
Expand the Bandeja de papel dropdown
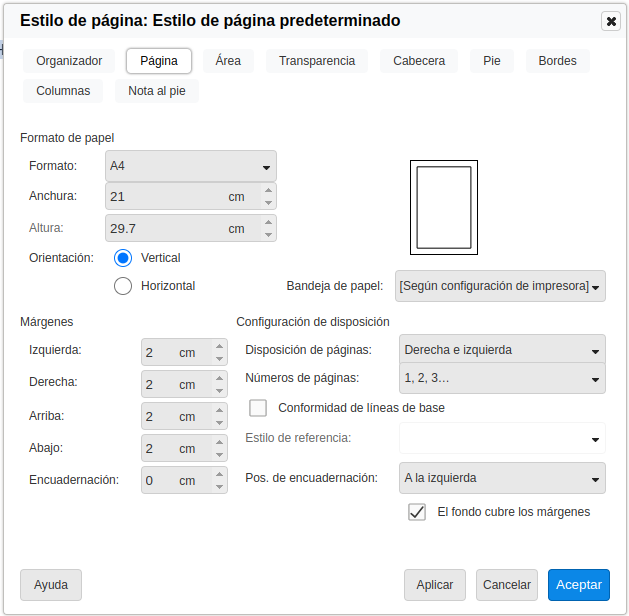click(x=500, y=286)
